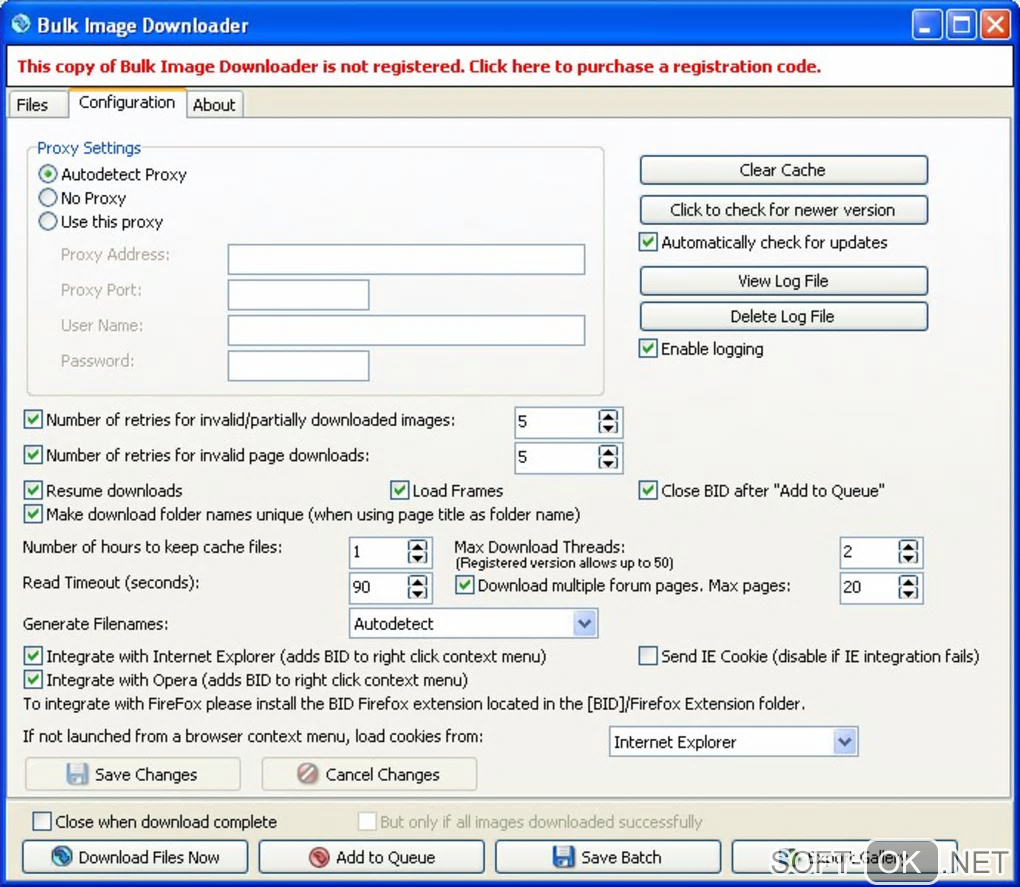Viewport: 1020px width, 887px height.
Task: Click the Proxy Port input field
Action: point(299,295)
